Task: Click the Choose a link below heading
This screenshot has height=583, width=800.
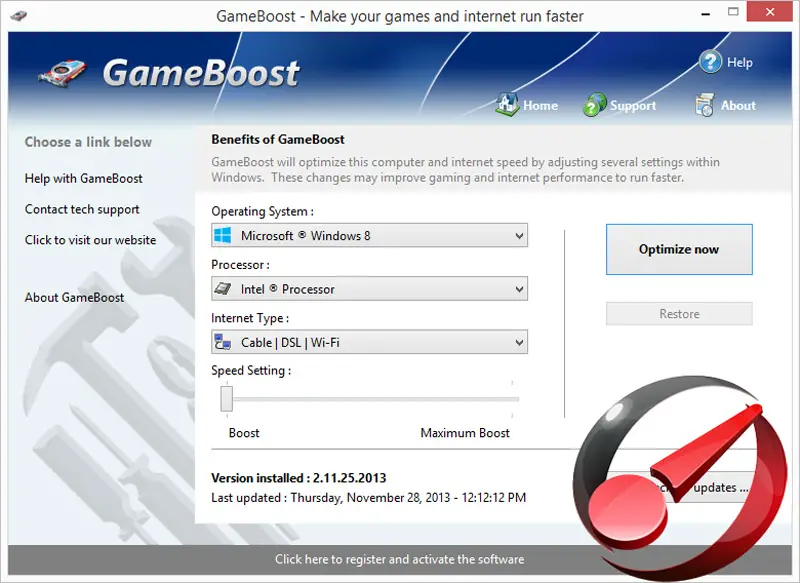Action: pyautogui.click(x=88, y=142)
